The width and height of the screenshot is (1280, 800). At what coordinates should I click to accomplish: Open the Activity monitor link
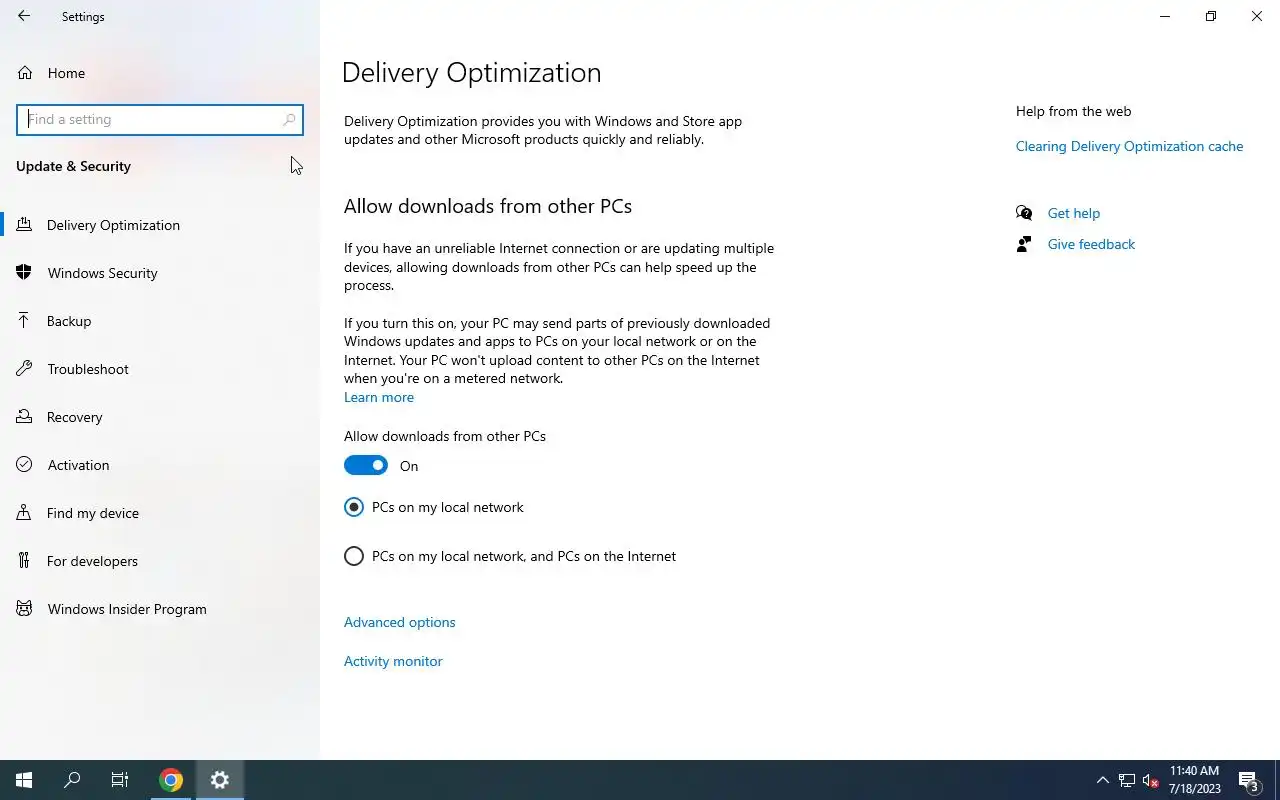[x=393, y=661]
